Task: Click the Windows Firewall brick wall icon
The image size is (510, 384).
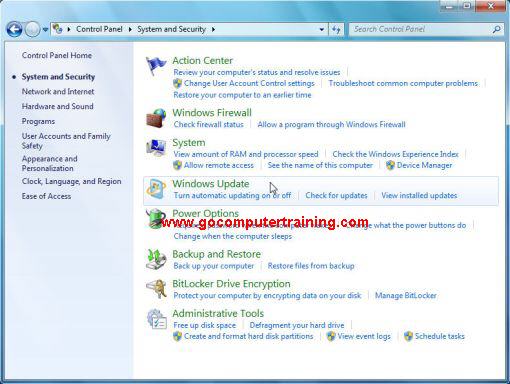Action: [x=156, y=118]
